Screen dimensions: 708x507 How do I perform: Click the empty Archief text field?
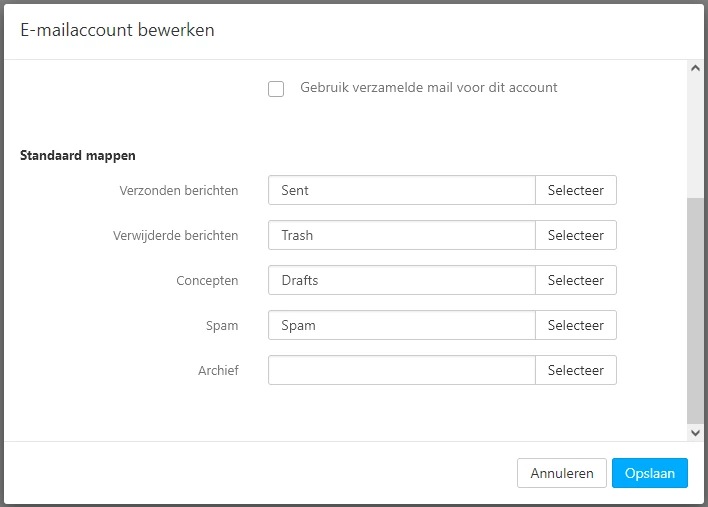(x=402, y=370)
